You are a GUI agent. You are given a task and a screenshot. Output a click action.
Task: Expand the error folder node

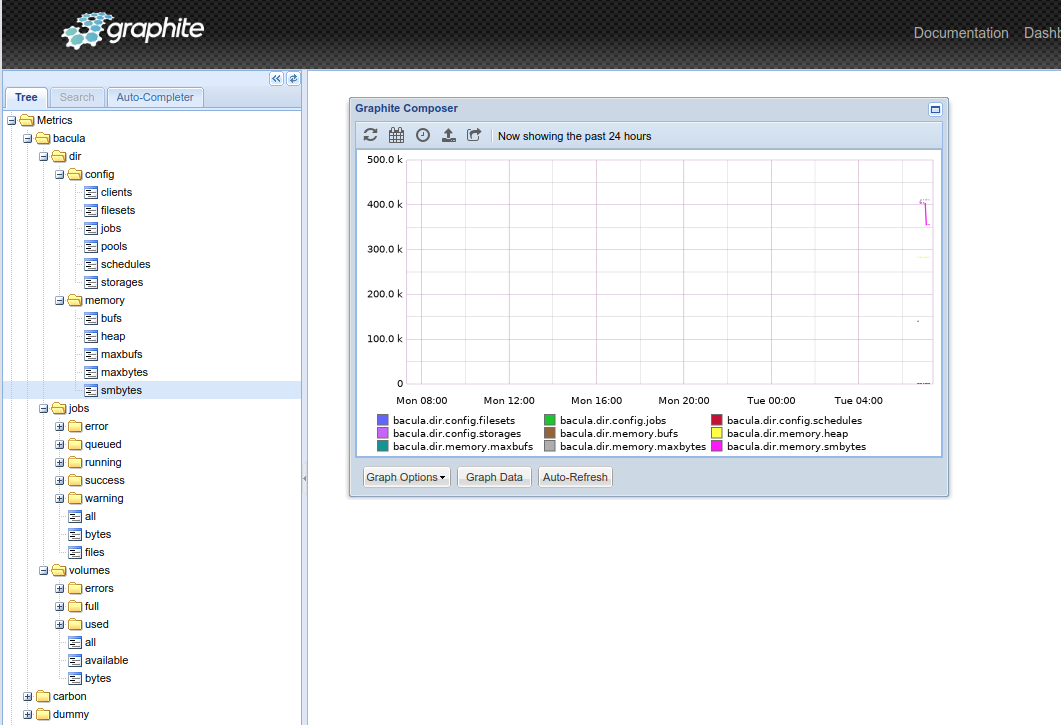pyautogui.click(x=60, y=426)
